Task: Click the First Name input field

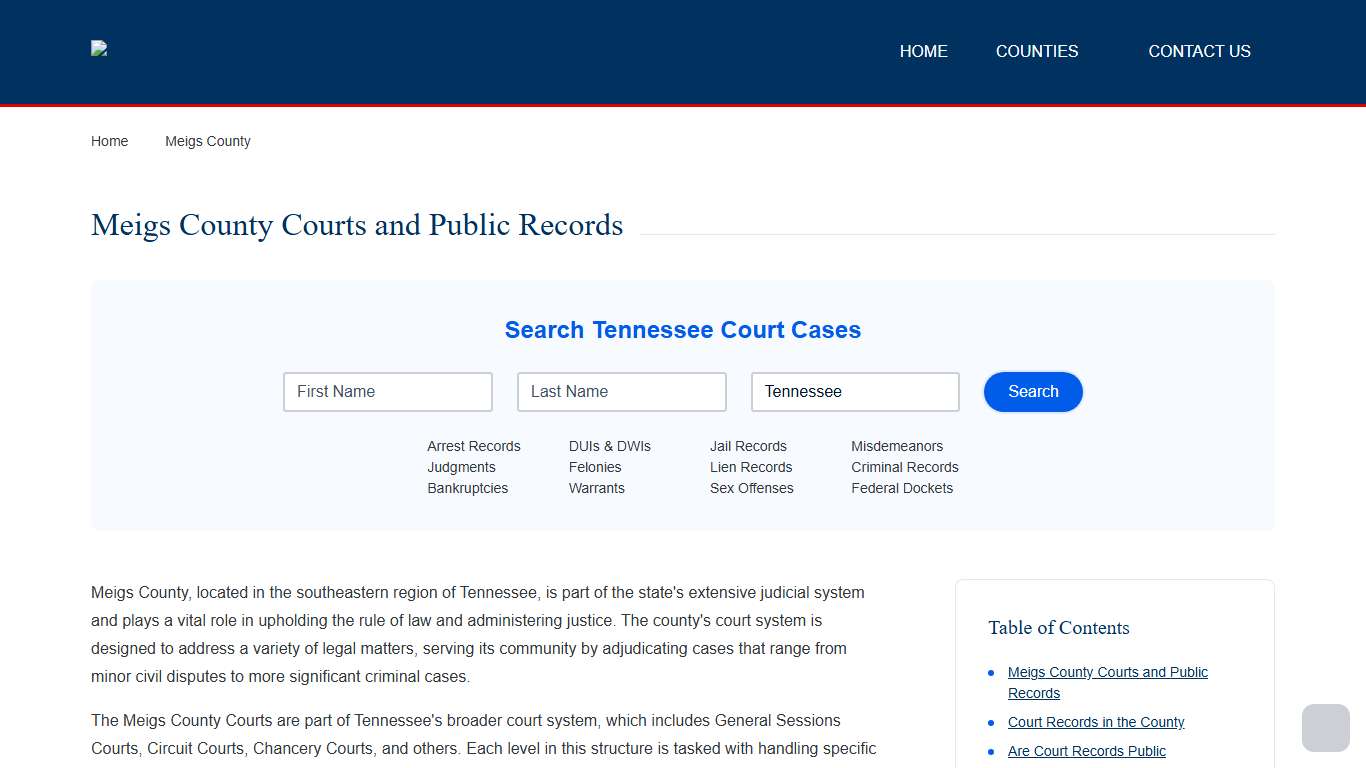Action: tap(387, 391)
